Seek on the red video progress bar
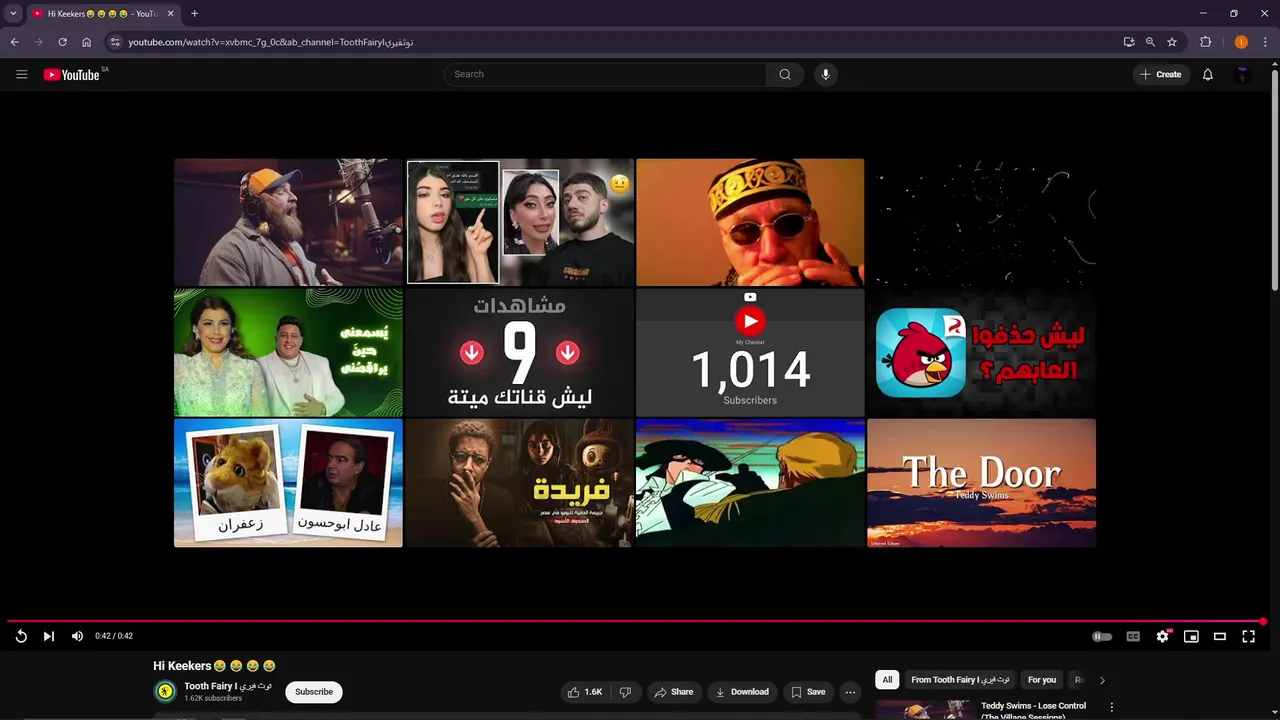Viewport: 1280px width, 720px height. pyautogui.click(x=636, y=621)
